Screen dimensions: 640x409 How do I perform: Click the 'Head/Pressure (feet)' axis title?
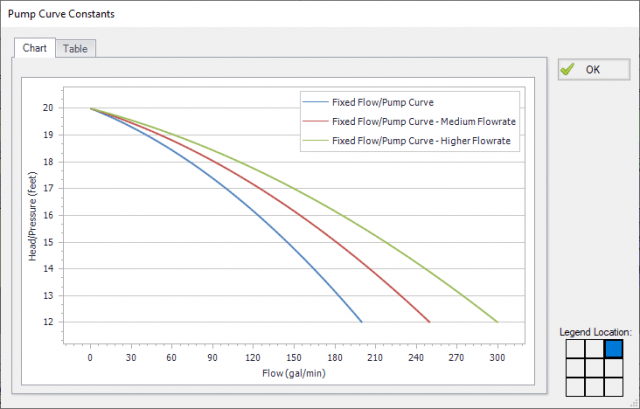point(33,216)
